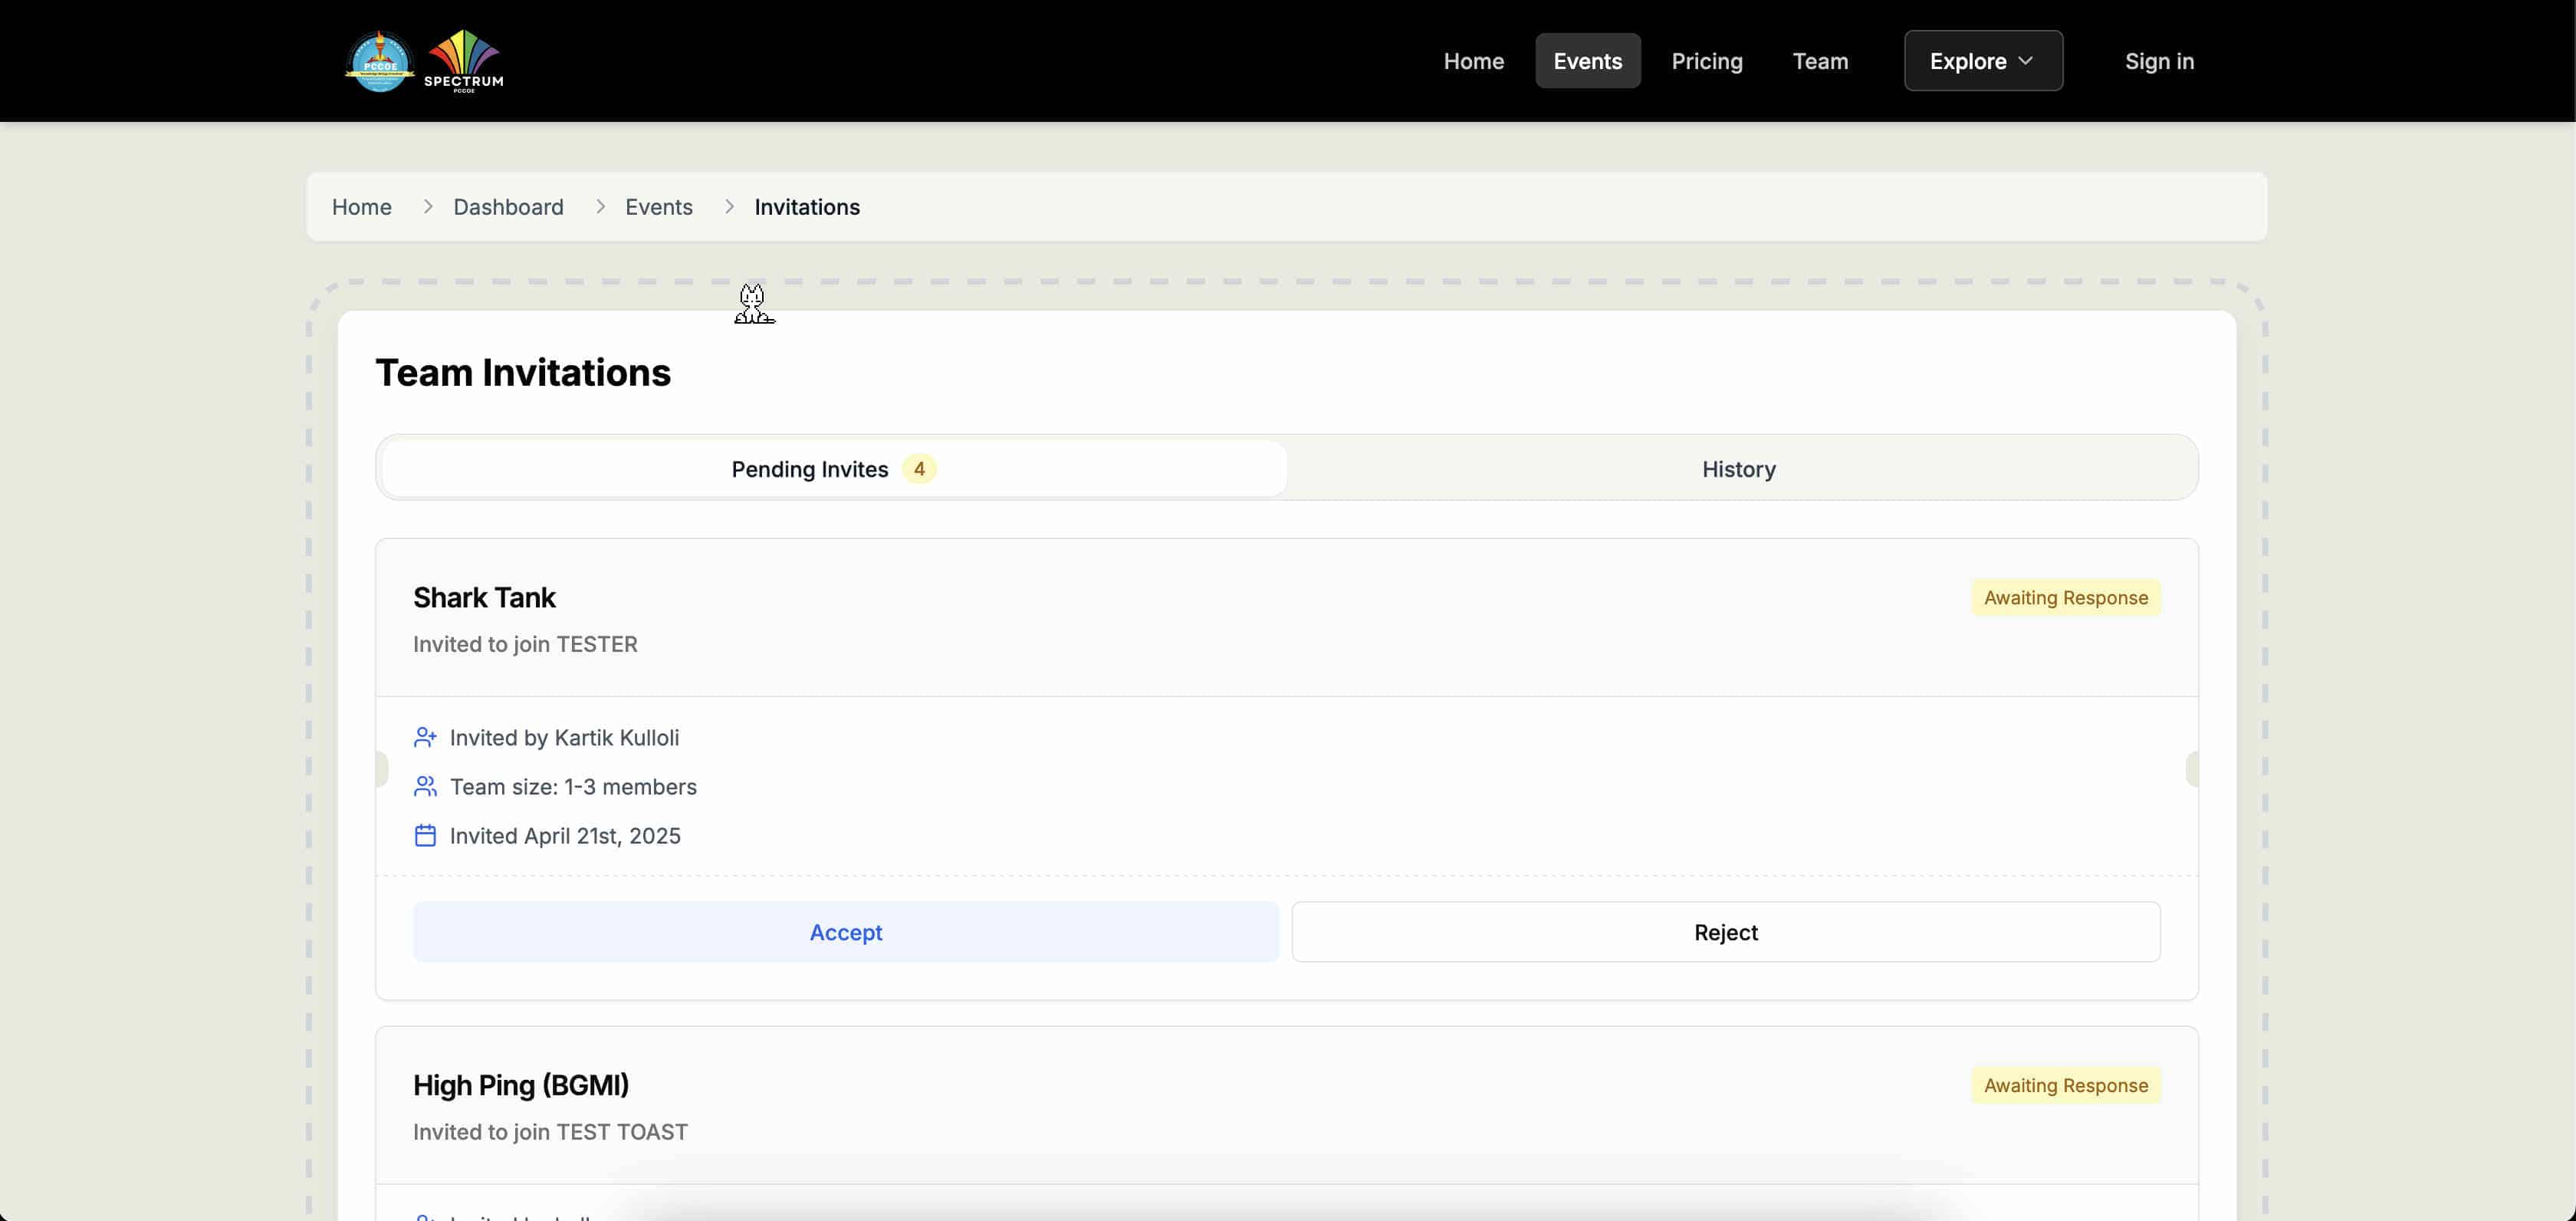Viewport: 2576px width, 1221px height.
Task: Click 'Team size: 1-3 members' text
Action: pyautogui.click(x=573, y=787)
